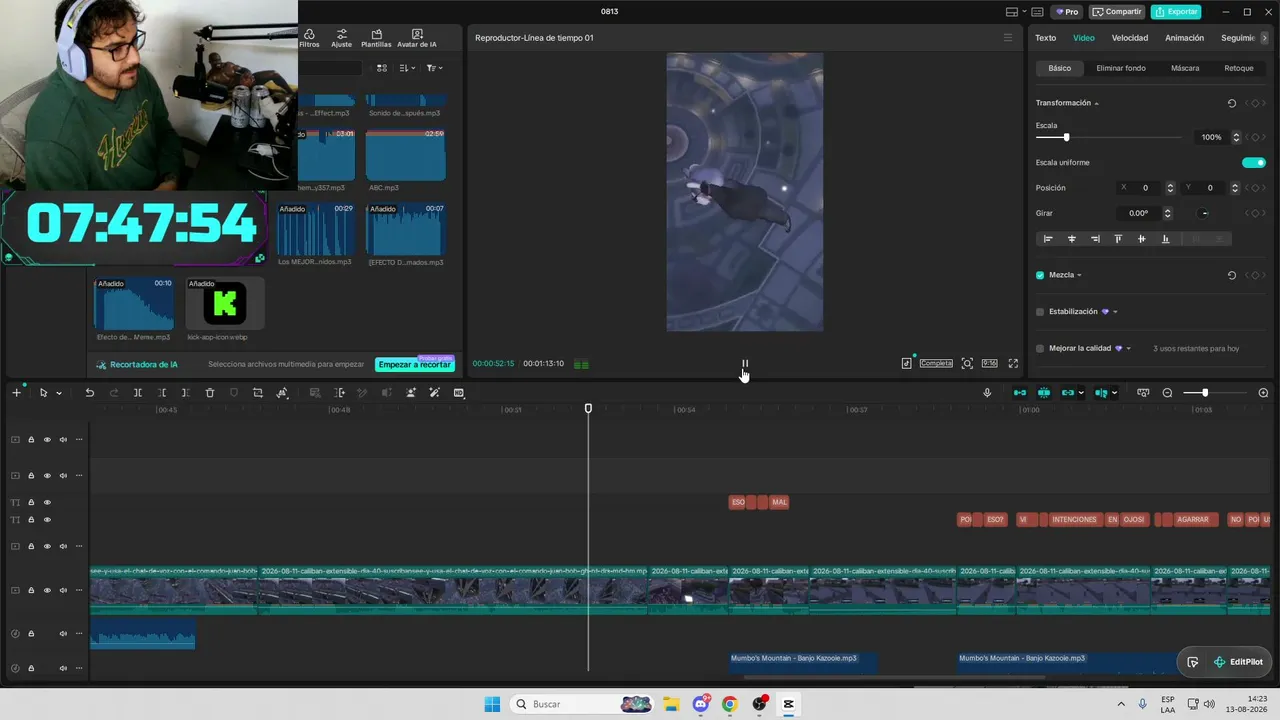Switch to the Velocidad tab
Screen dimensions: 1280x720
click(1130, 38)
